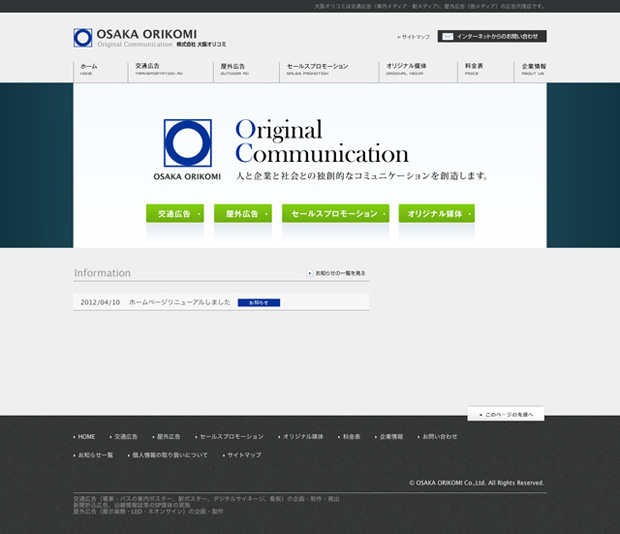620x534 pixels.
Task: Select the 企業情報 navigation menu item
Action: (x=533, y=69)
